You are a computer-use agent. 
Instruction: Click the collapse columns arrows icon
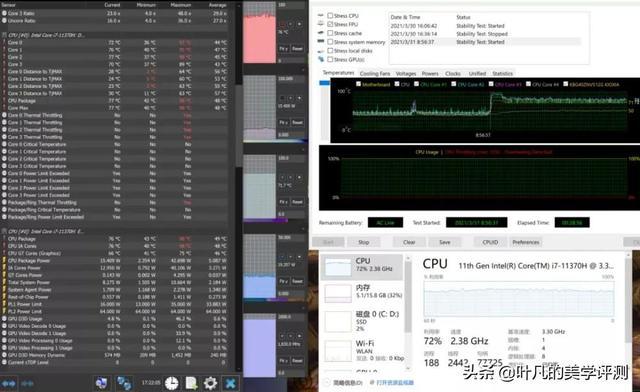tap(27, 383)
